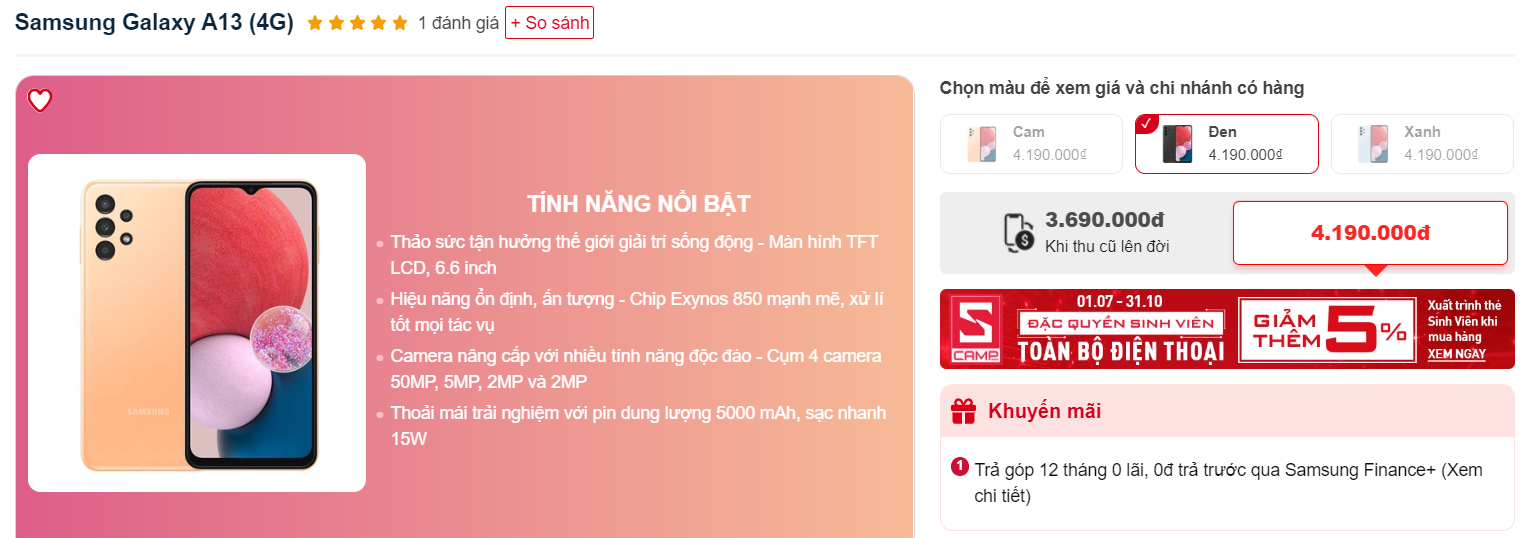Click the Khuyến mãi section heading

[1044, 411]
